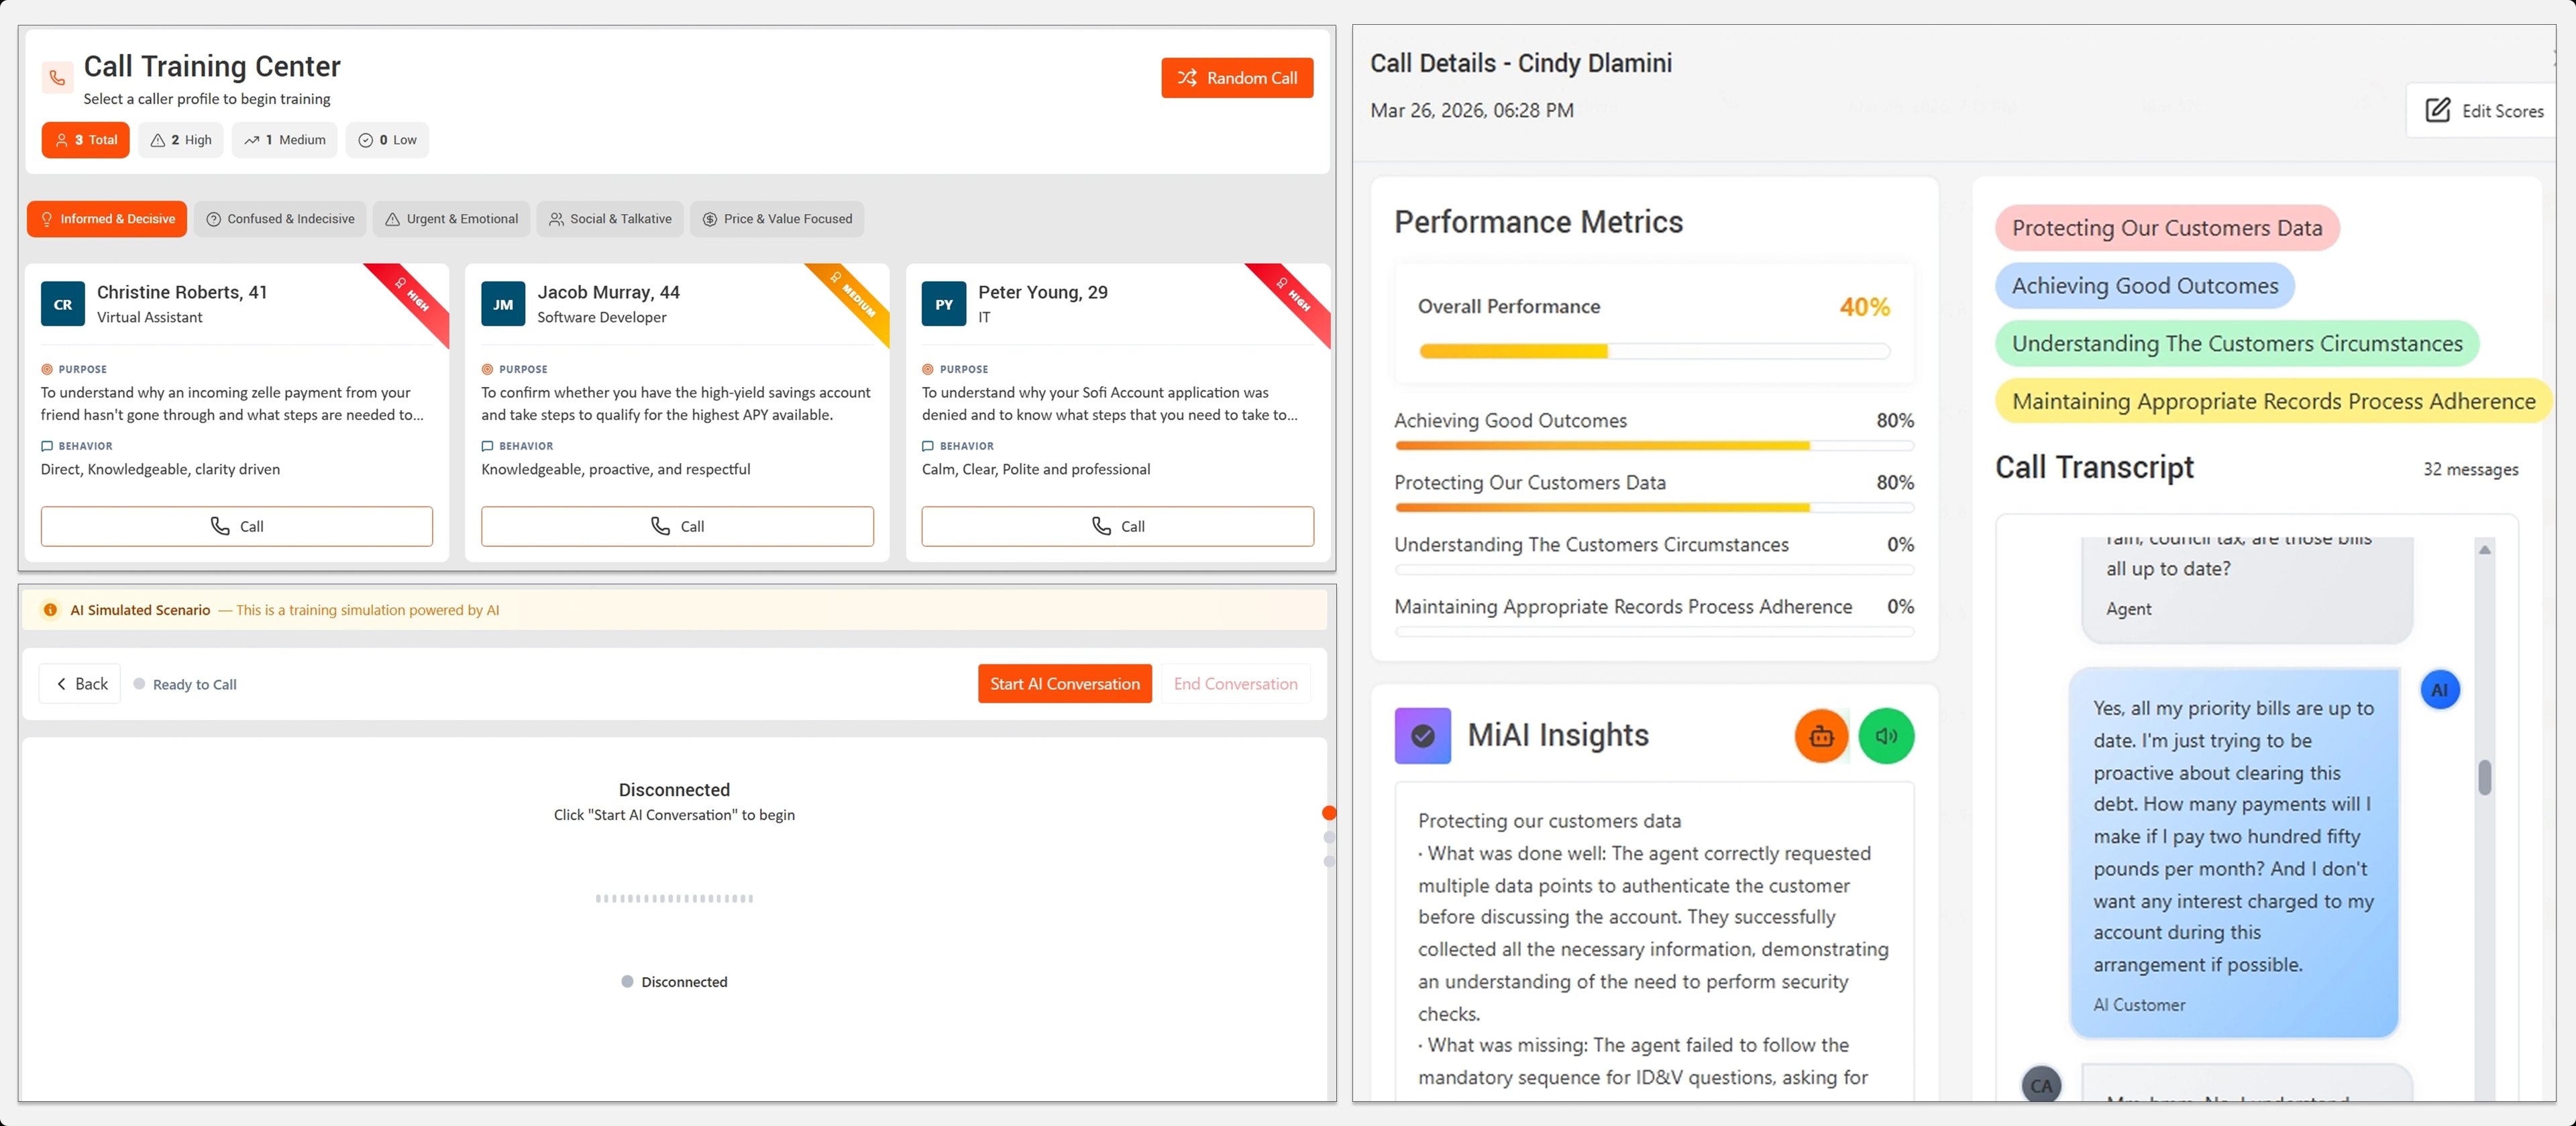Image resolution: width=2576 pixels, height=1126 pixels.
Task: Click the Start AI Conversation button
Action: [1064, 683]
